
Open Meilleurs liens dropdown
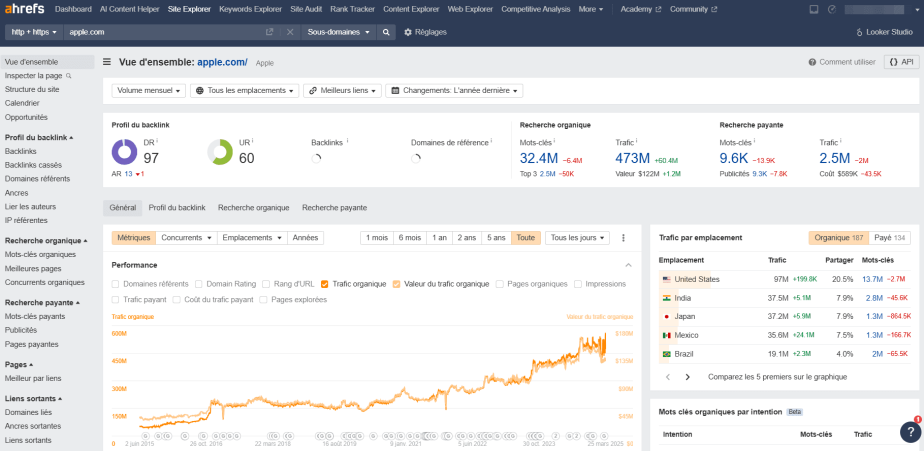tap(342, 91)
